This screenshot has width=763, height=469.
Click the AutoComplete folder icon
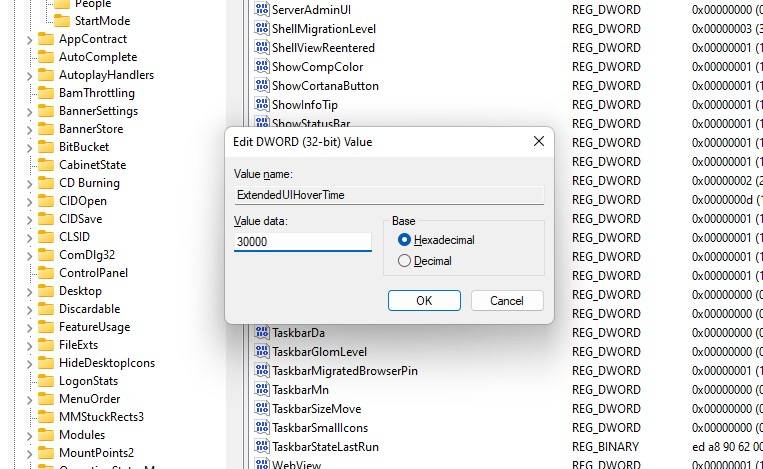tap(46, 57)
